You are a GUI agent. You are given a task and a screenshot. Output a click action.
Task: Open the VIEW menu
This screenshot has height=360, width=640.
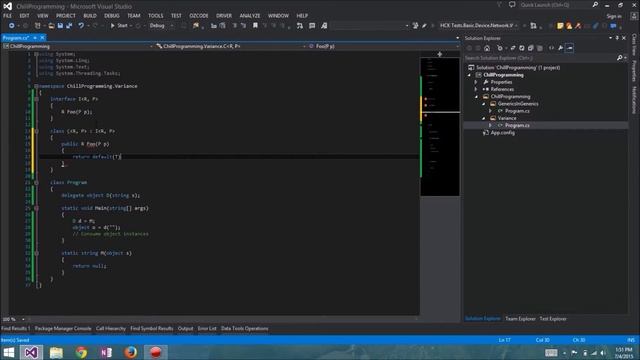(x=42, y=16)
